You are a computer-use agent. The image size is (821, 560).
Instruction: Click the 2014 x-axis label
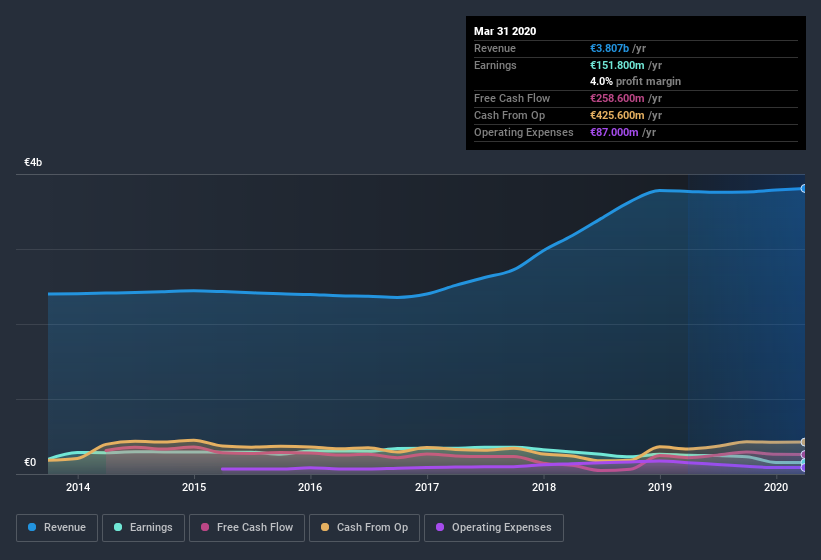[x=78, y=487]
